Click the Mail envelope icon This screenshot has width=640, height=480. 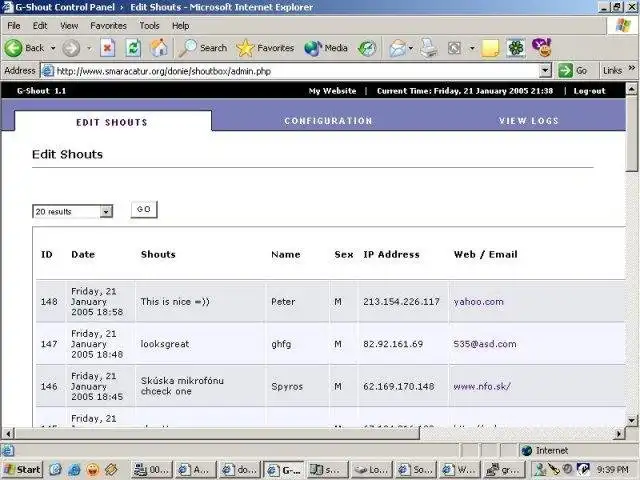click(x=397, y=49)
